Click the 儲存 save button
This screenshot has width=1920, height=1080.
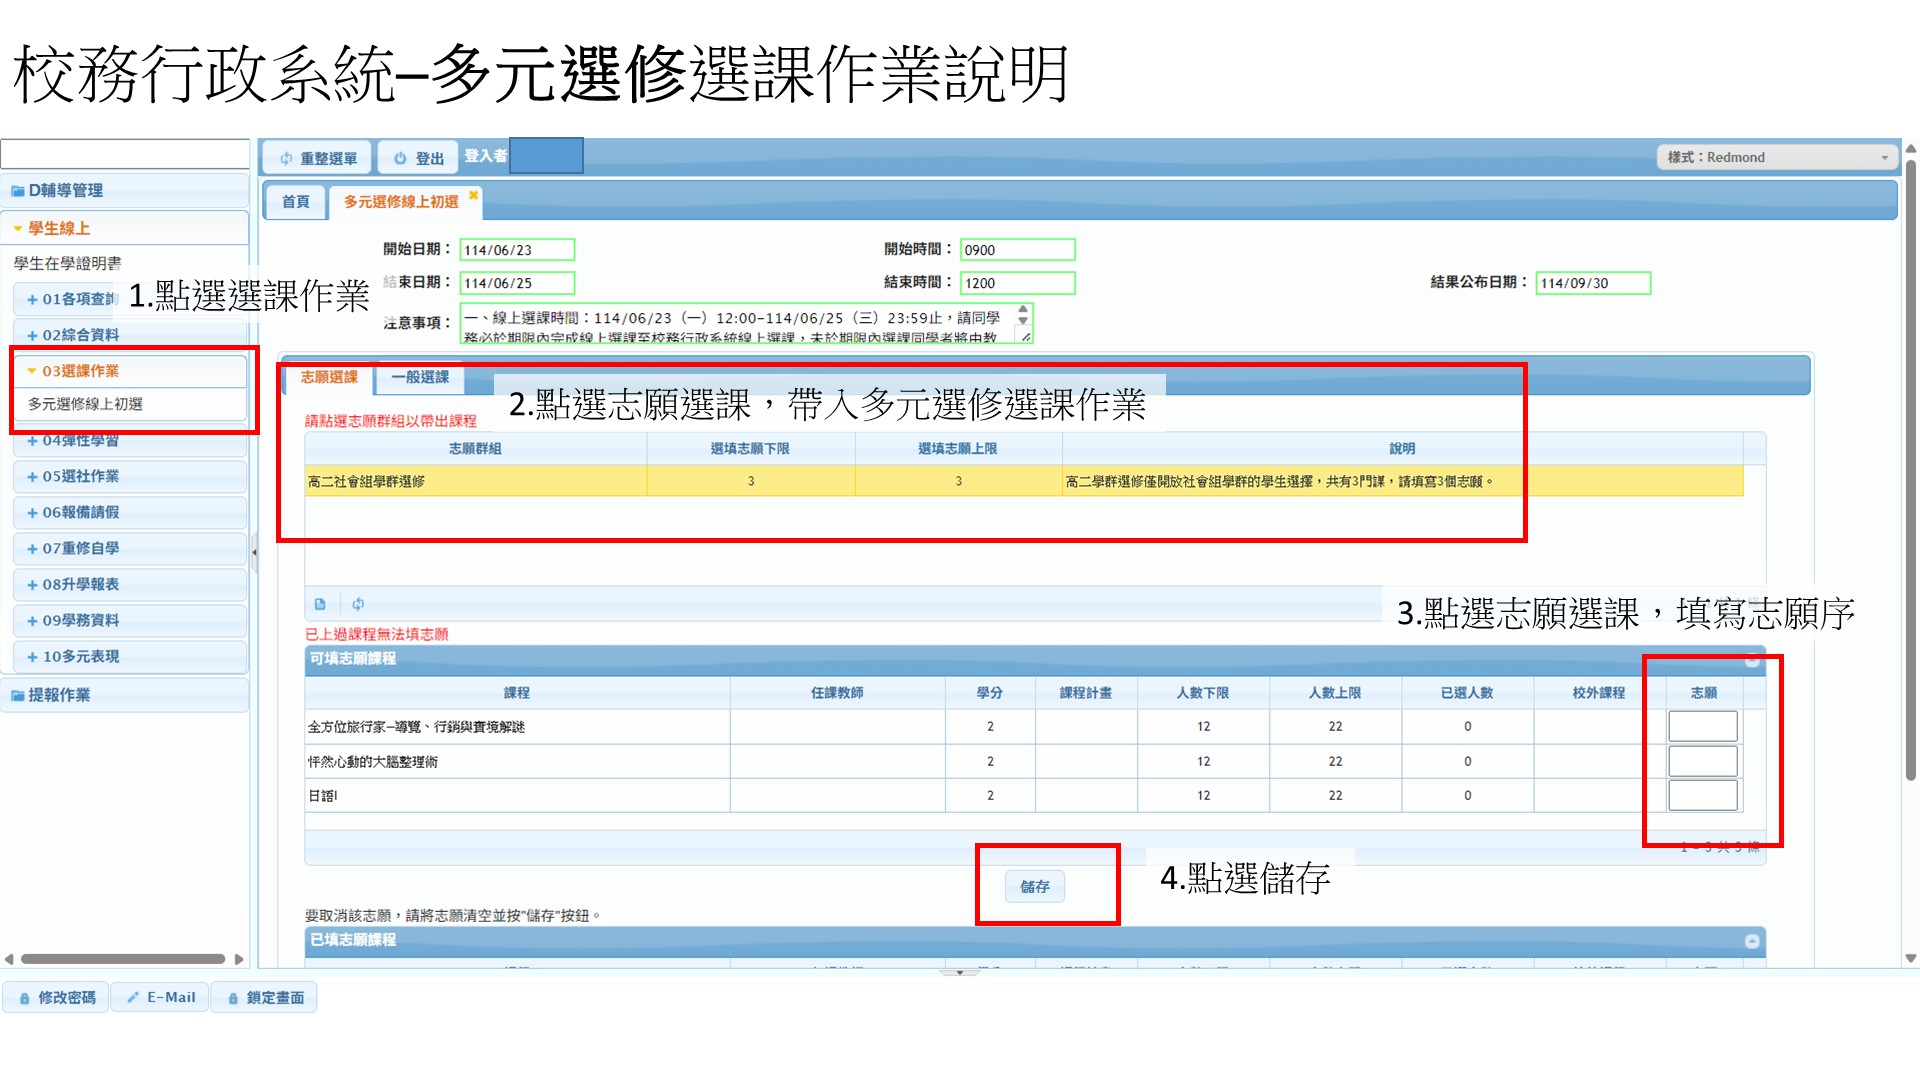(1034, 886)
